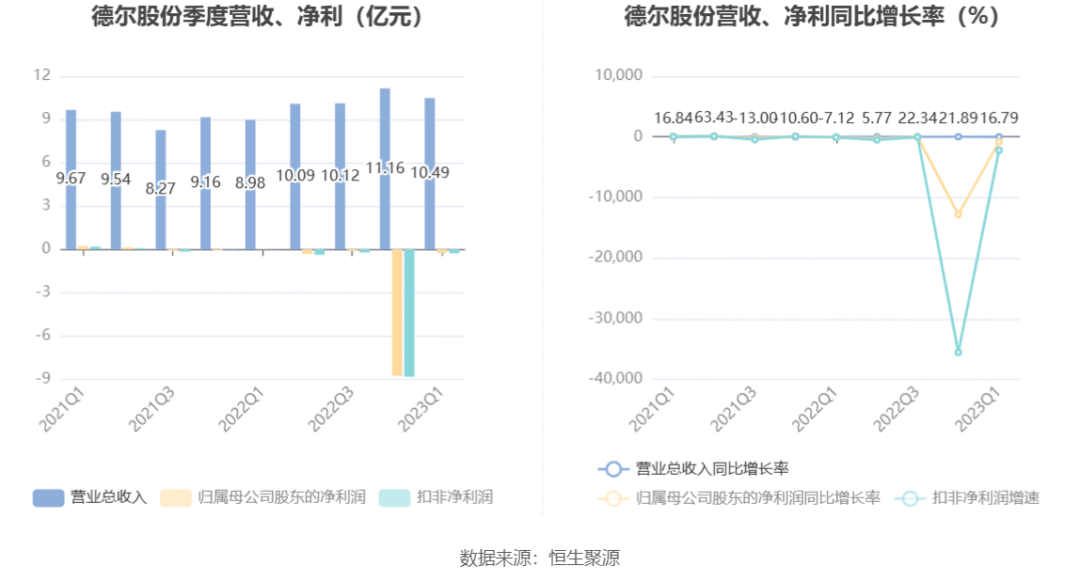This screenshot has height=582, width=1080.
Task: Click the 归属母公司股东的净利润同比增长率 legend marker
Action: tap(613, 497)
